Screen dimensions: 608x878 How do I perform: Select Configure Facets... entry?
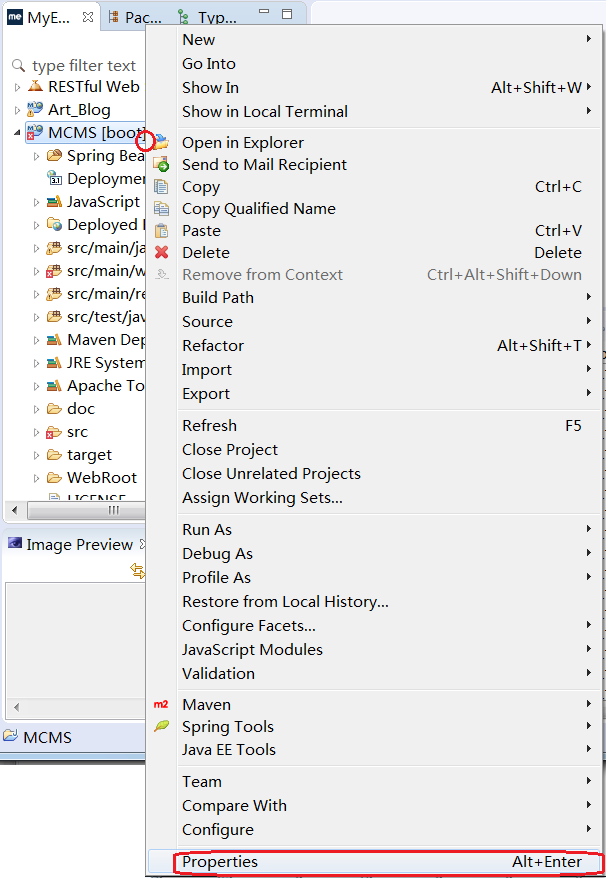tap(376, 625)
